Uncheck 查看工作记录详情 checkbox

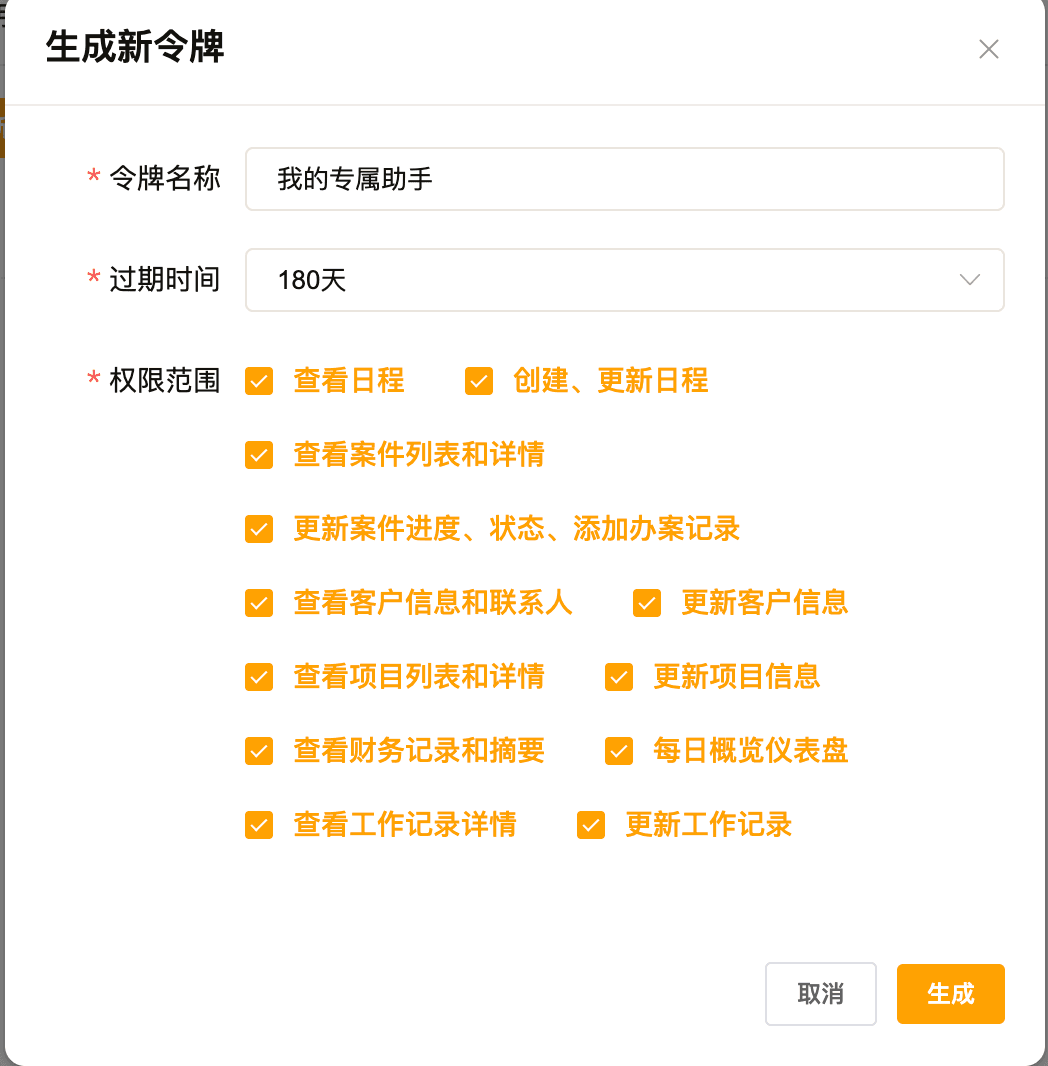coord(259,825)
